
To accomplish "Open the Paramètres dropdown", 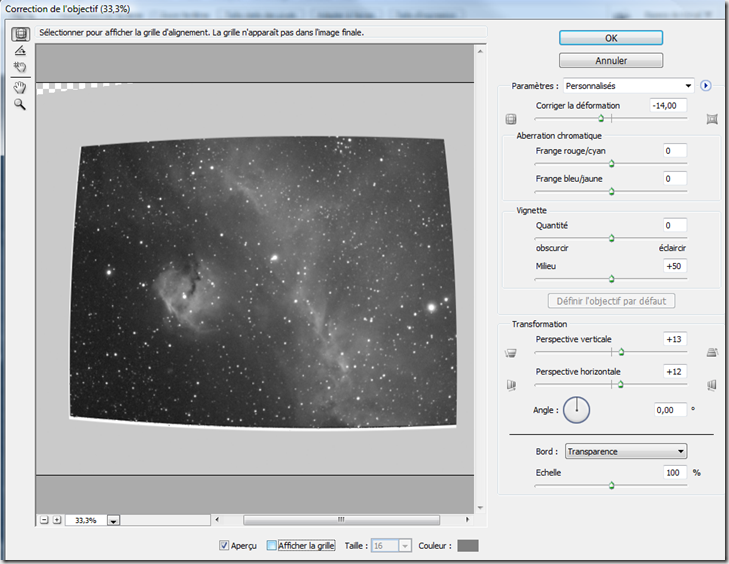I will tap(628, 86).
